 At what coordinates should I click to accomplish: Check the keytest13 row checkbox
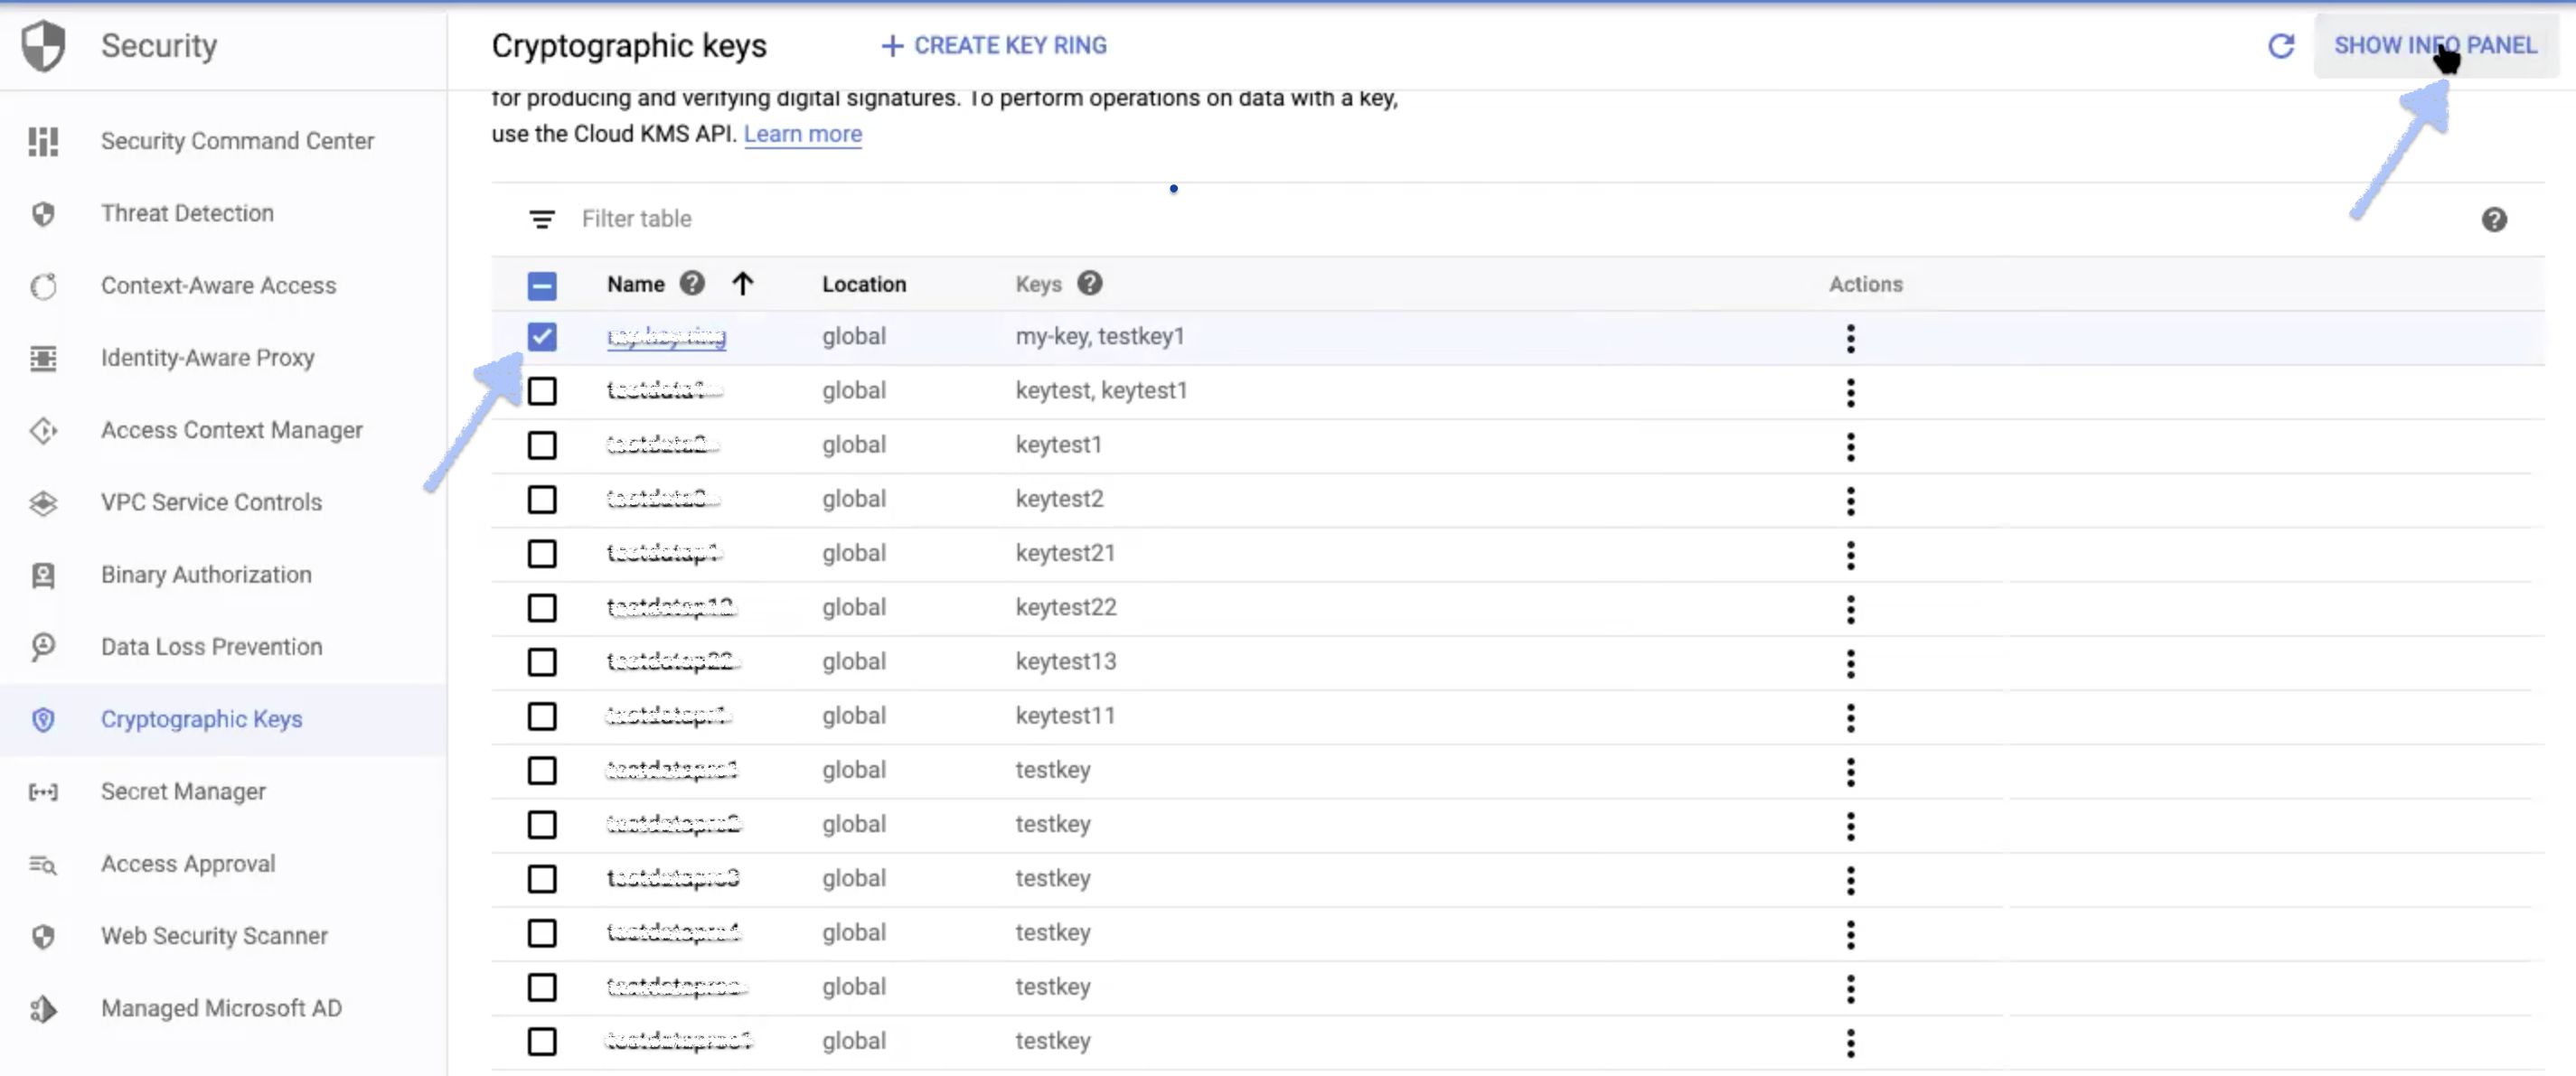(x=541, y=662)
